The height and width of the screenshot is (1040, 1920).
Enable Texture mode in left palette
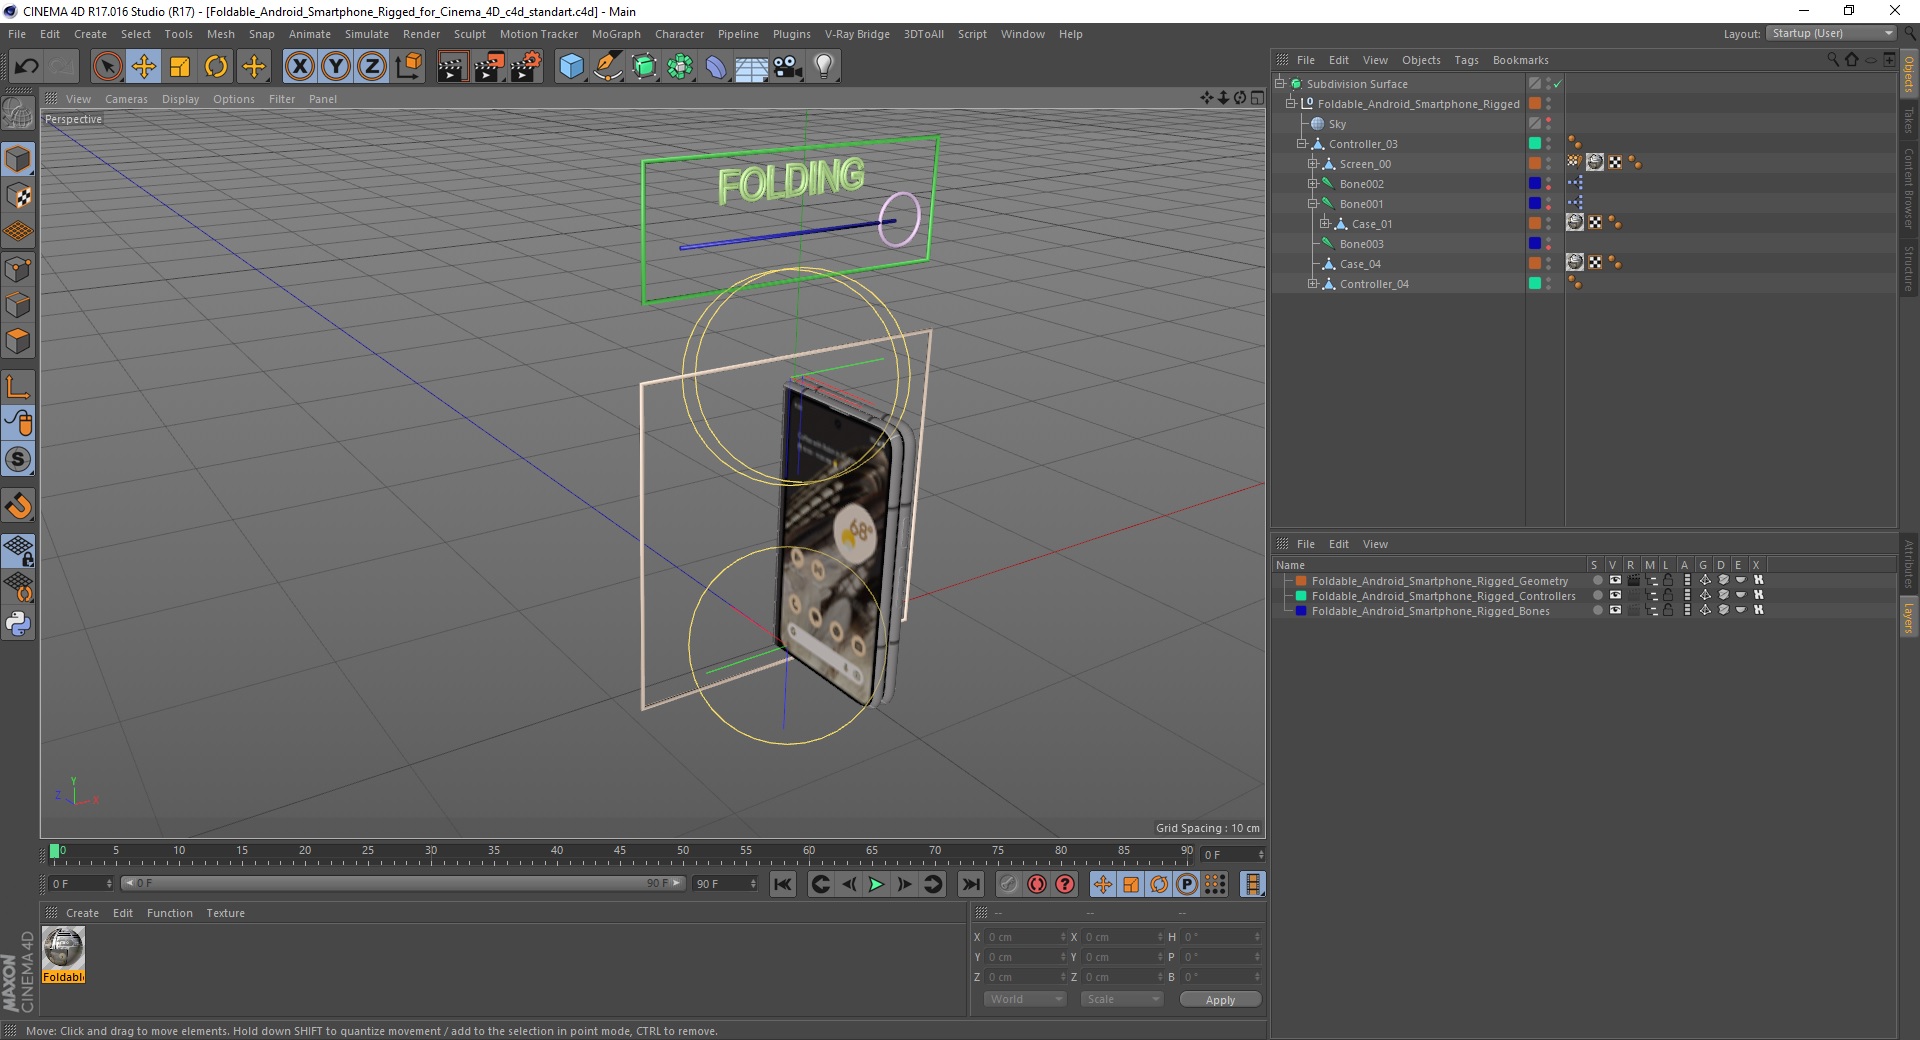click(x=18, y=196)
